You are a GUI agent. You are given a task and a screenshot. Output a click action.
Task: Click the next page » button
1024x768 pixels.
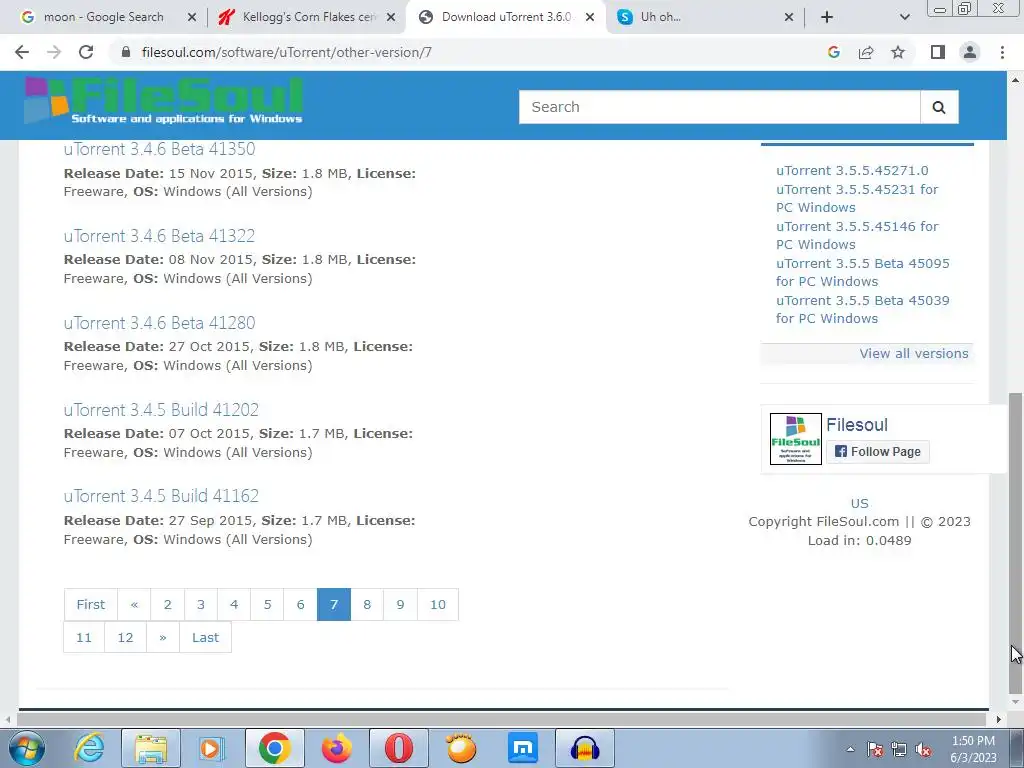(163, 637)
